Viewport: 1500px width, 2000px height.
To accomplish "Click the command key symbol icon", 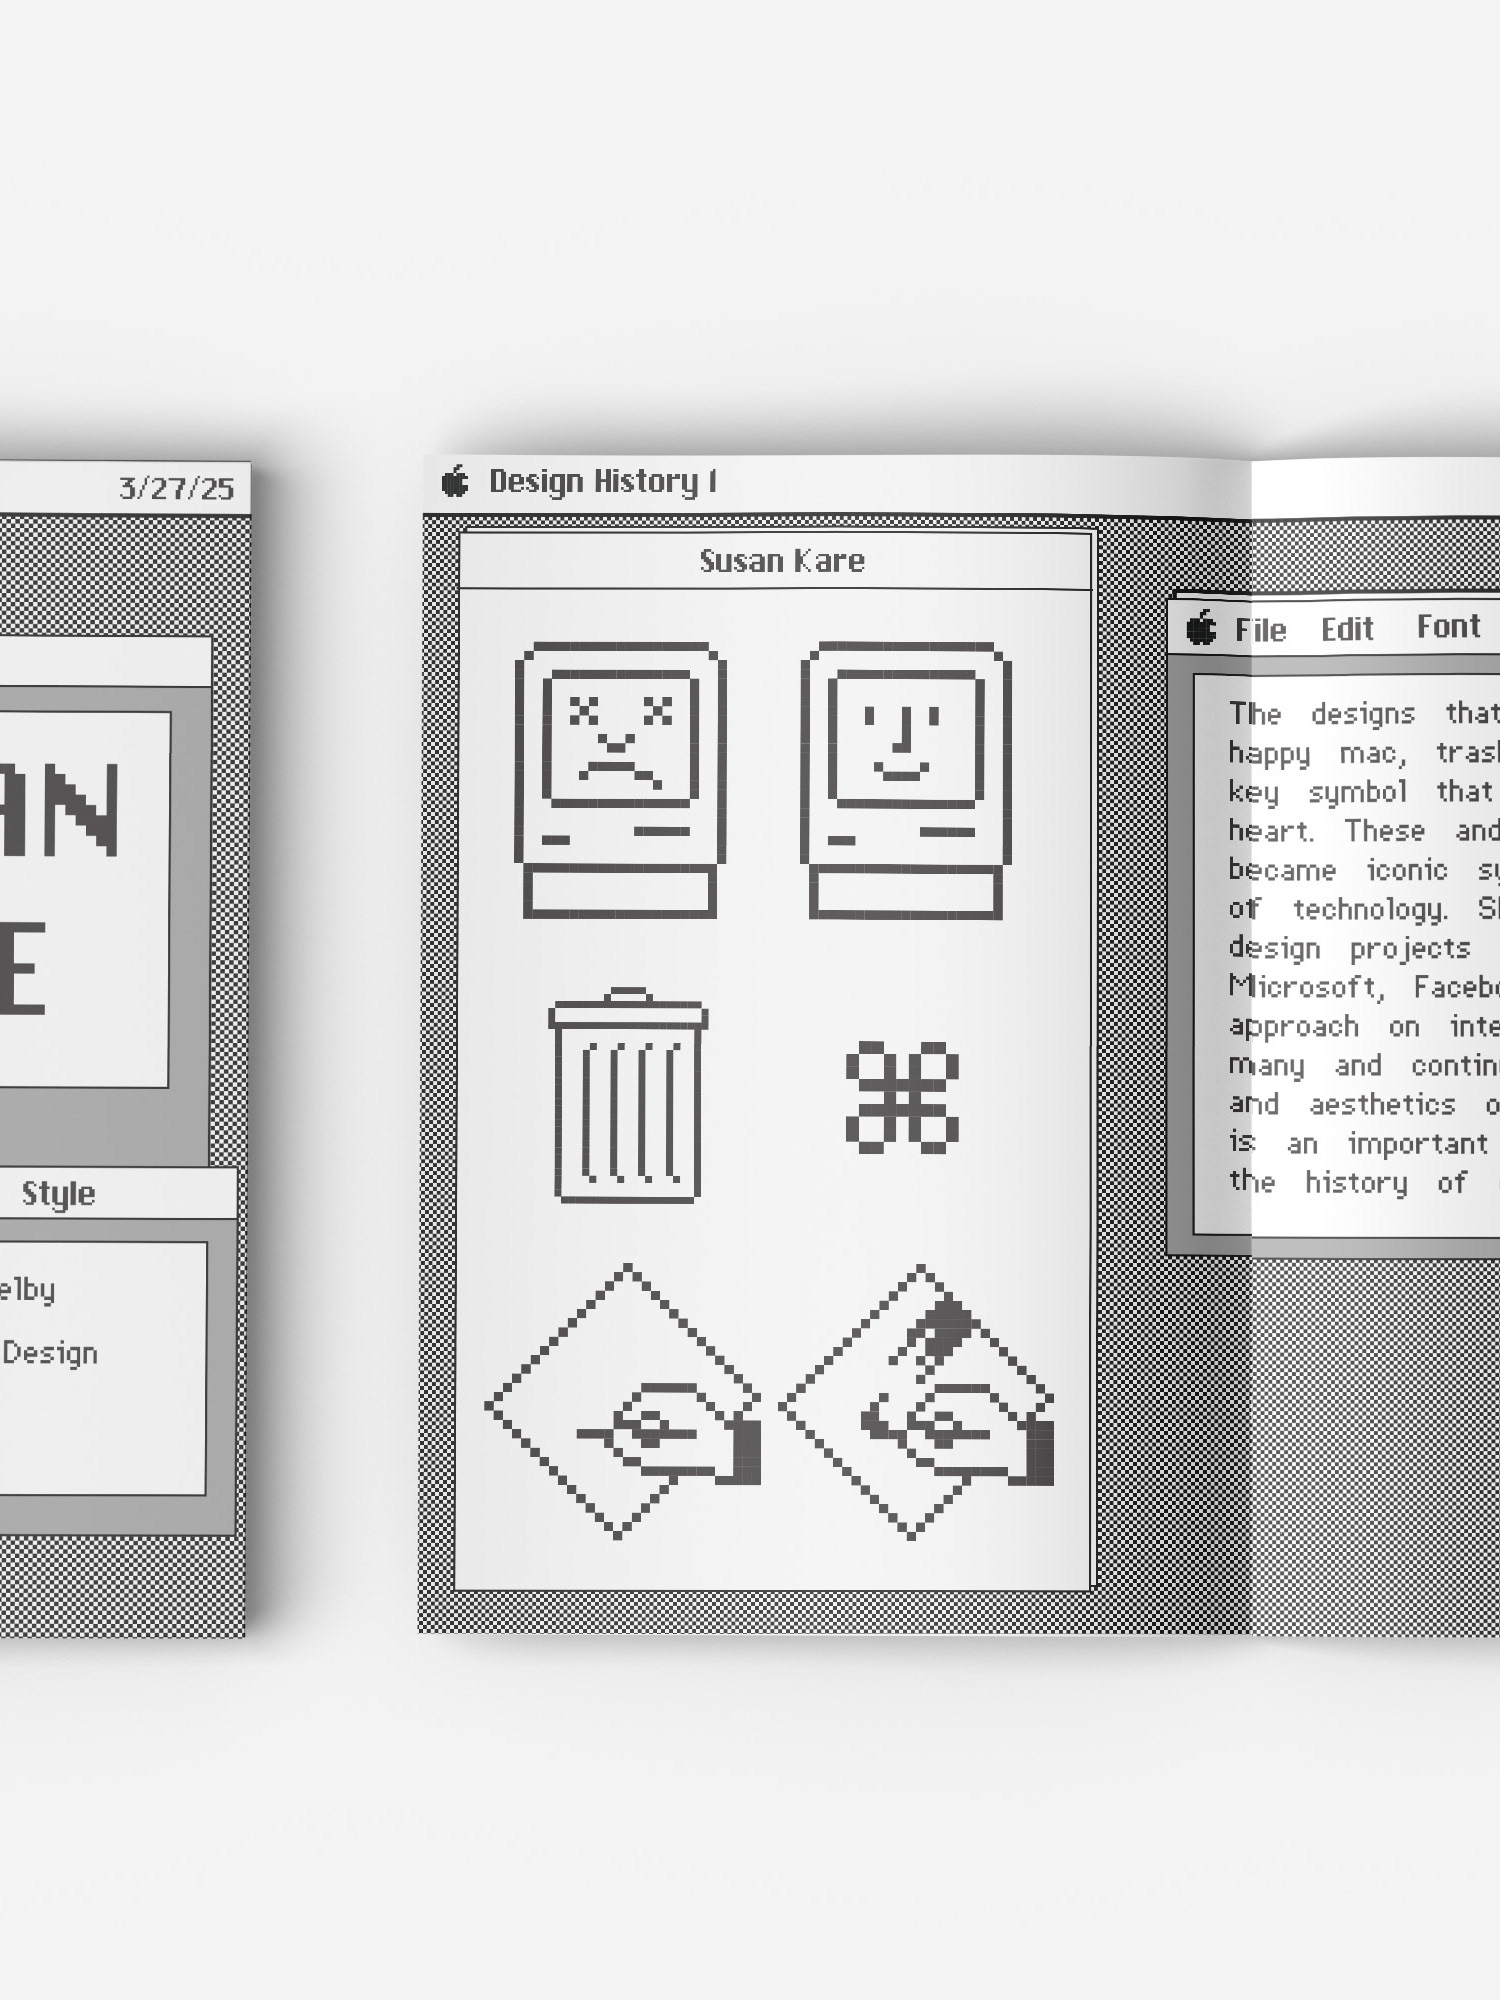I will (x=902, y=1098).
